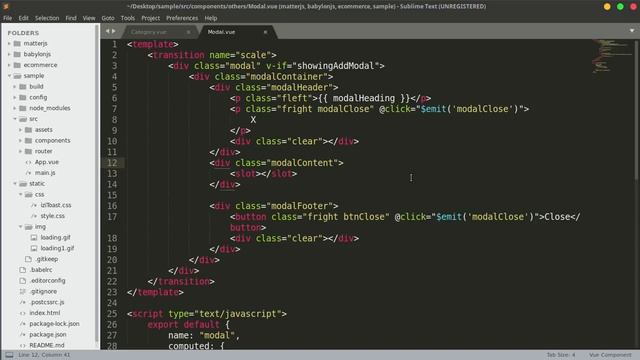
Task: Open style.css file
Action: tap(53, 216)
